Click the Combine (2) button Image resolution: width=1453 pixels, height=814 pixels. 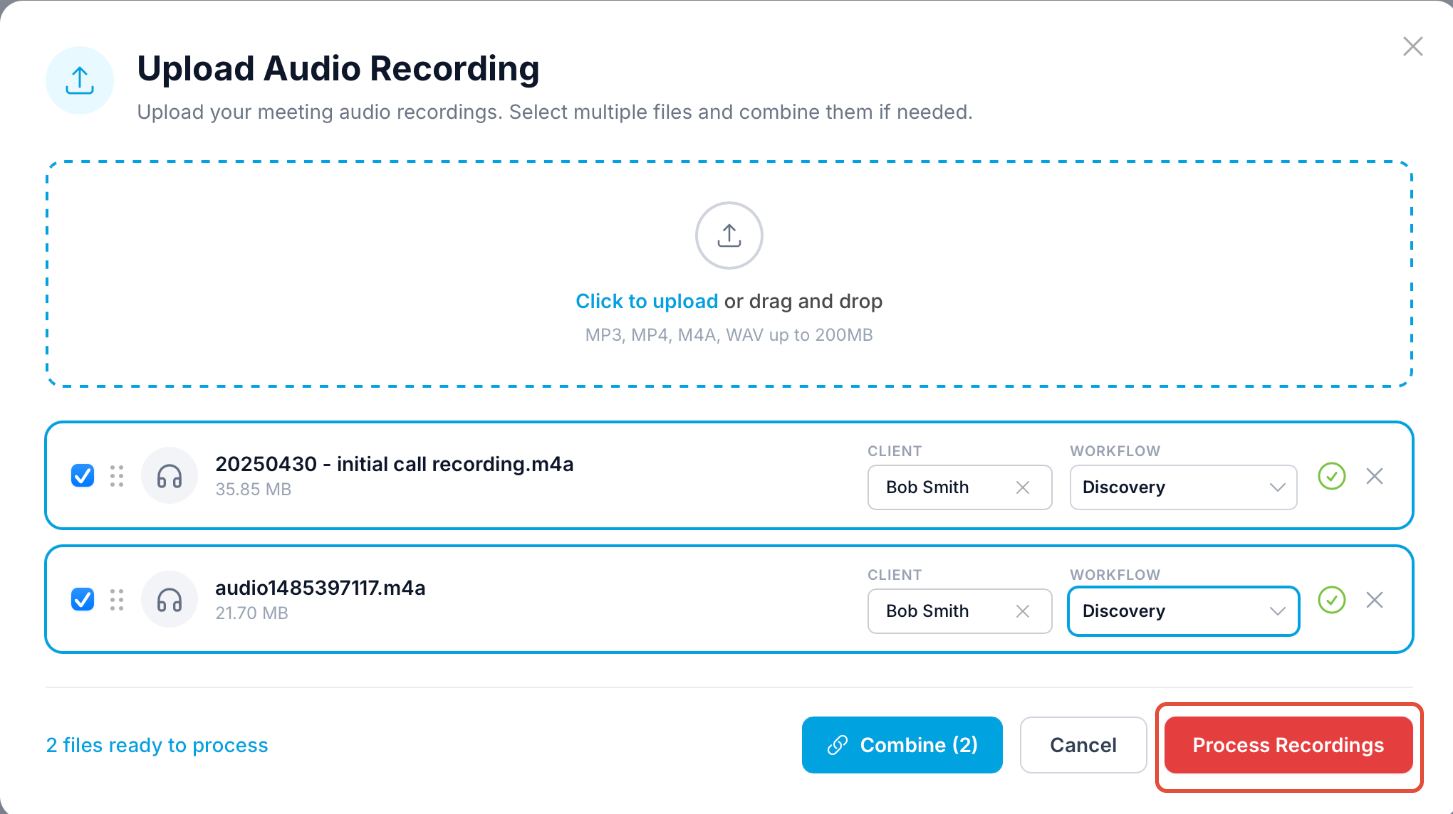902,745
